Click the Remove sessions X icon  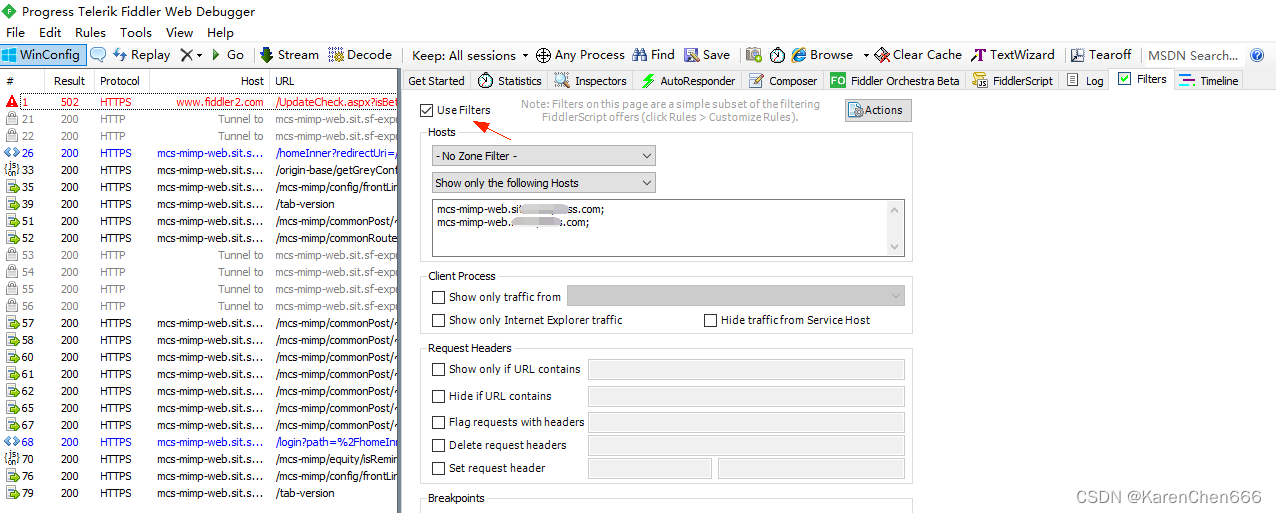[x=186, y=55]
